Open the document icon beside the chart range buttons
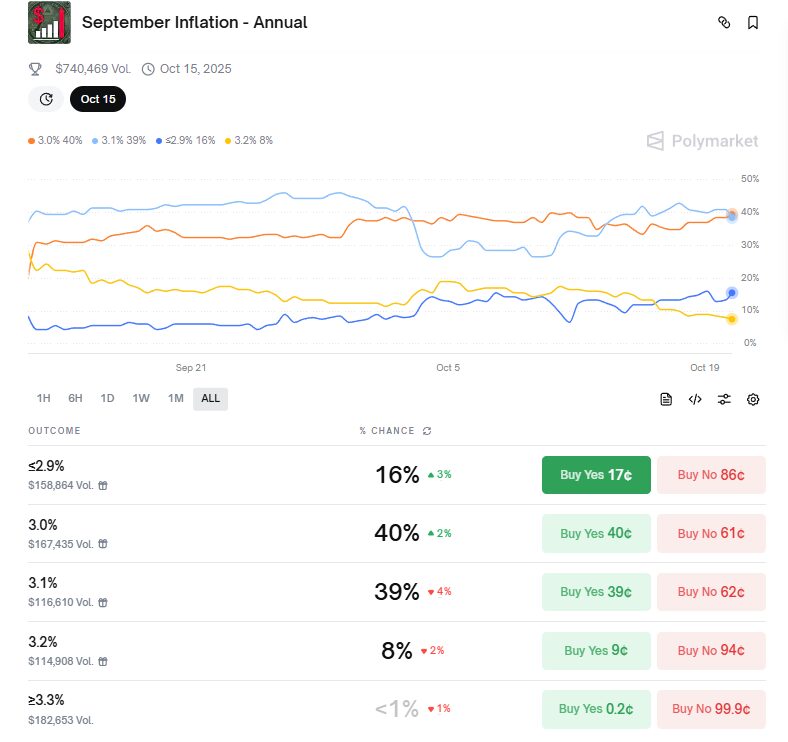Viewport: 788px width, 742px height. tap(666, 399)
